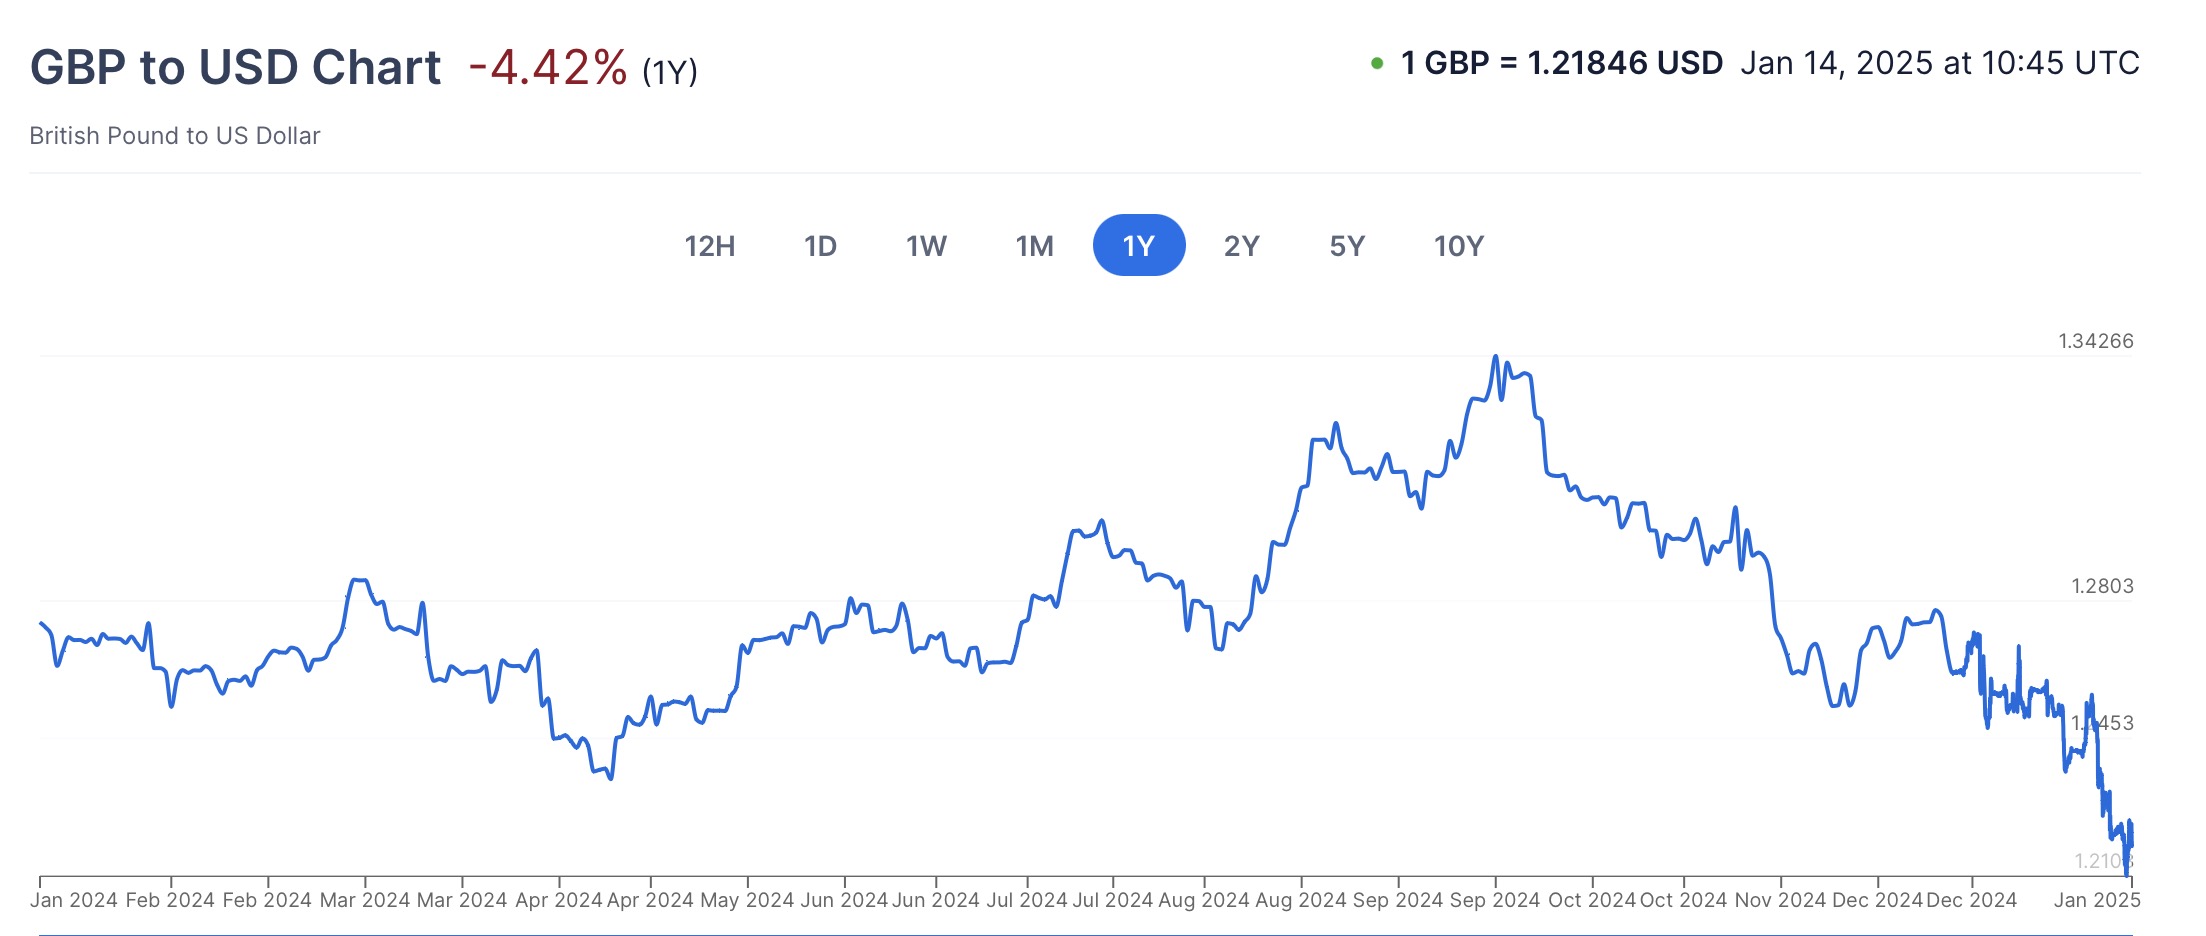The width and height of the screenshot is (2206, 936).
Task: Click the British Pound to US Dollar subtitle
Action: click(x=175, y=136)
